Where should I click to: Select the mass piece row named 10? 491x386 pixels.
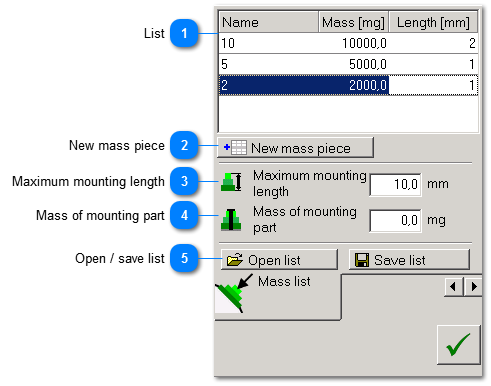coord(348,43)
